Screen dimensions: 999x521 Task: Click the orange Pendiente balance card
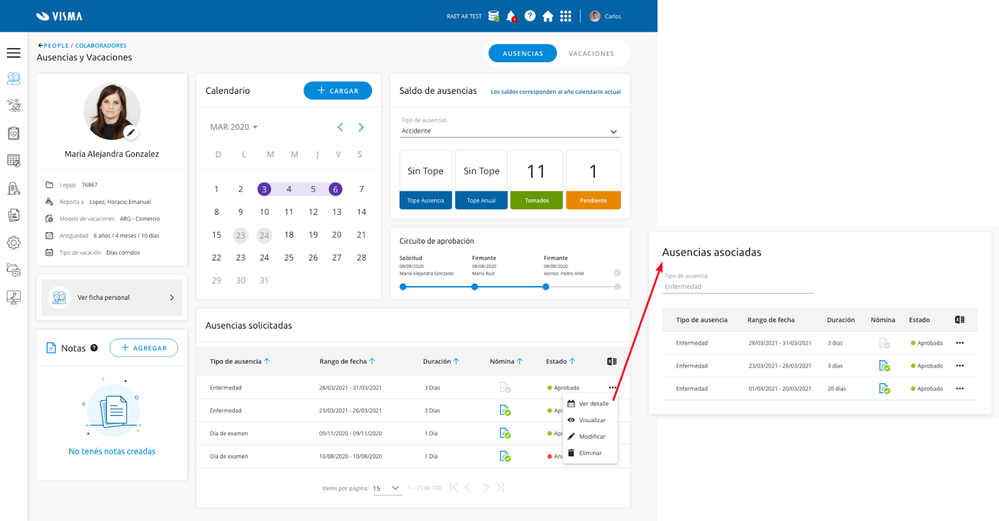[x=593, y=180]
